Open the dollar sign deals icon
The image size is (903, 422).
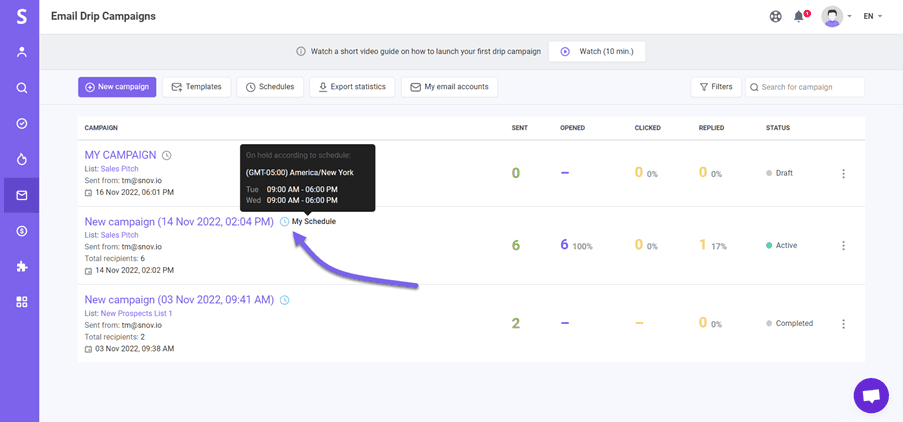21,231
